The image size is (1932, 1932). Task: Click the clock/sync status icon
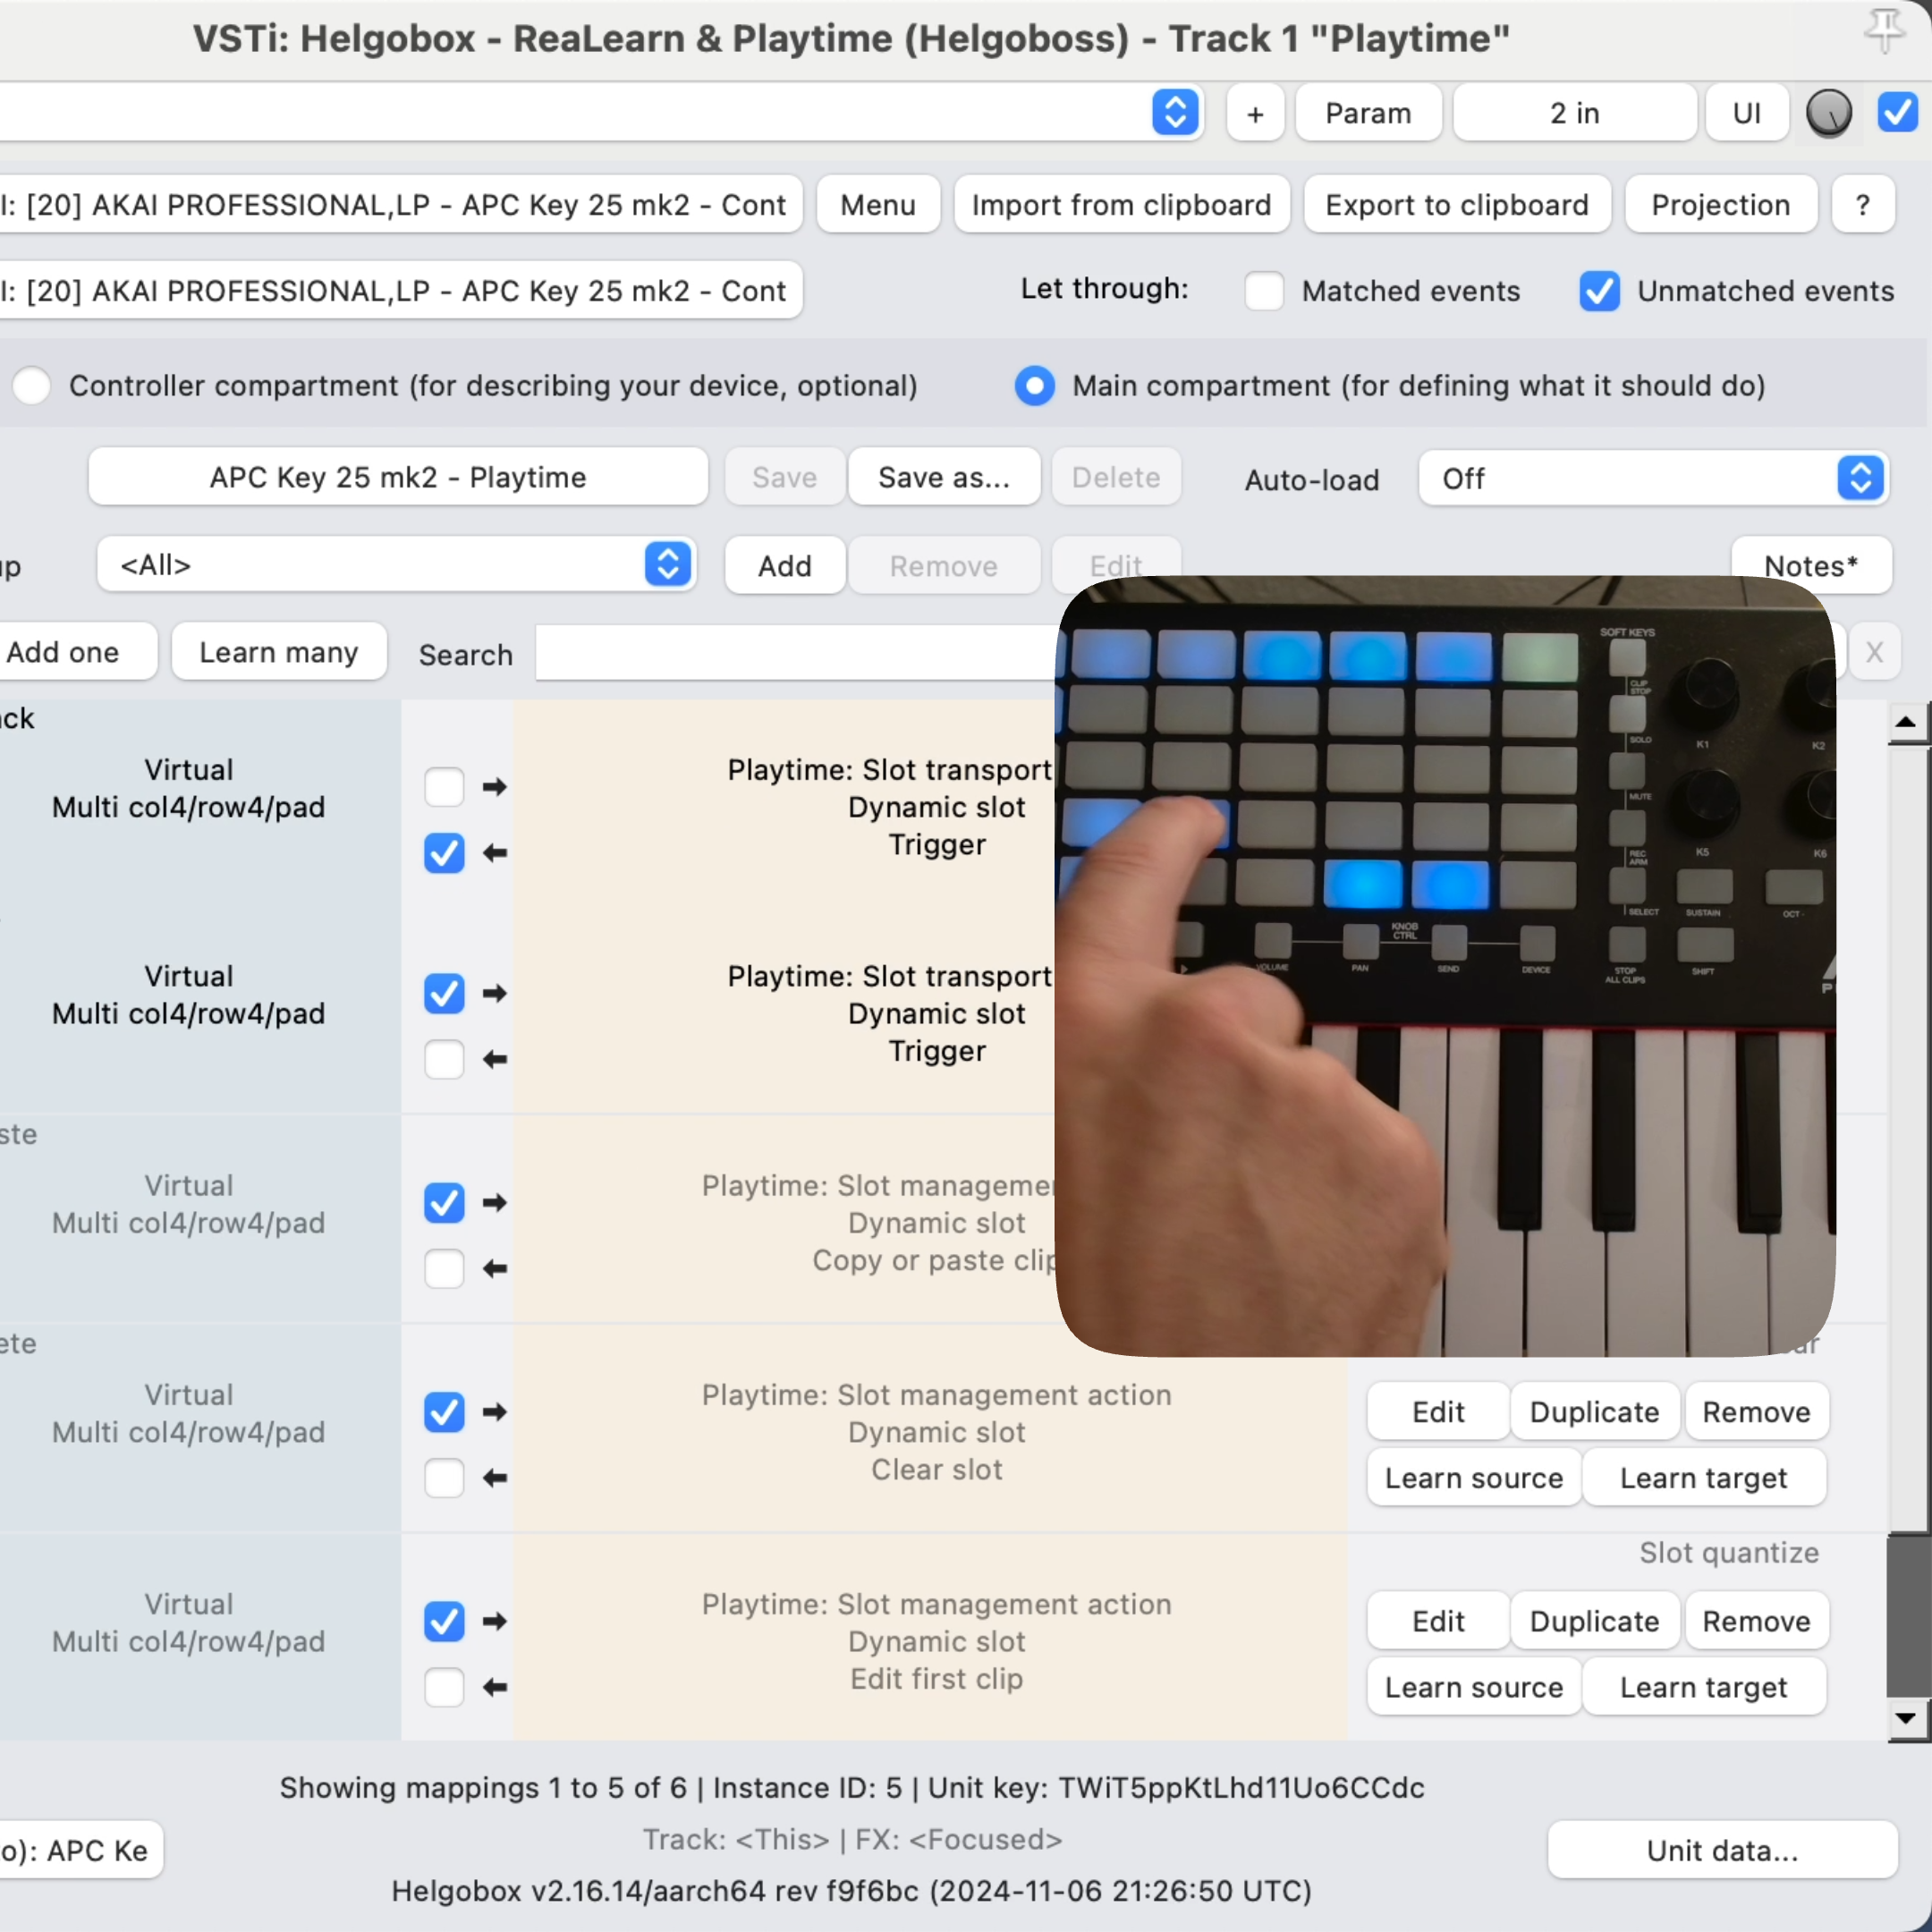click(1827, 115)
